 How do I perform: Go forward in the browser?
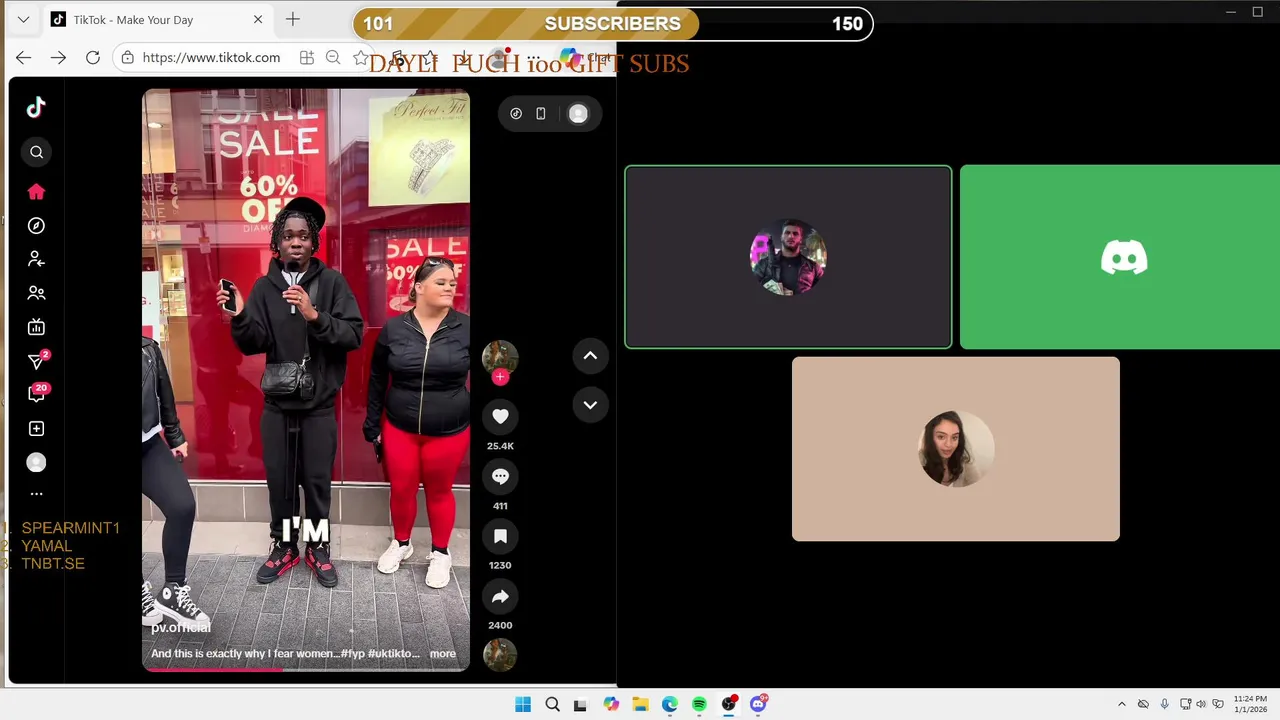click(x=58, y=58)
